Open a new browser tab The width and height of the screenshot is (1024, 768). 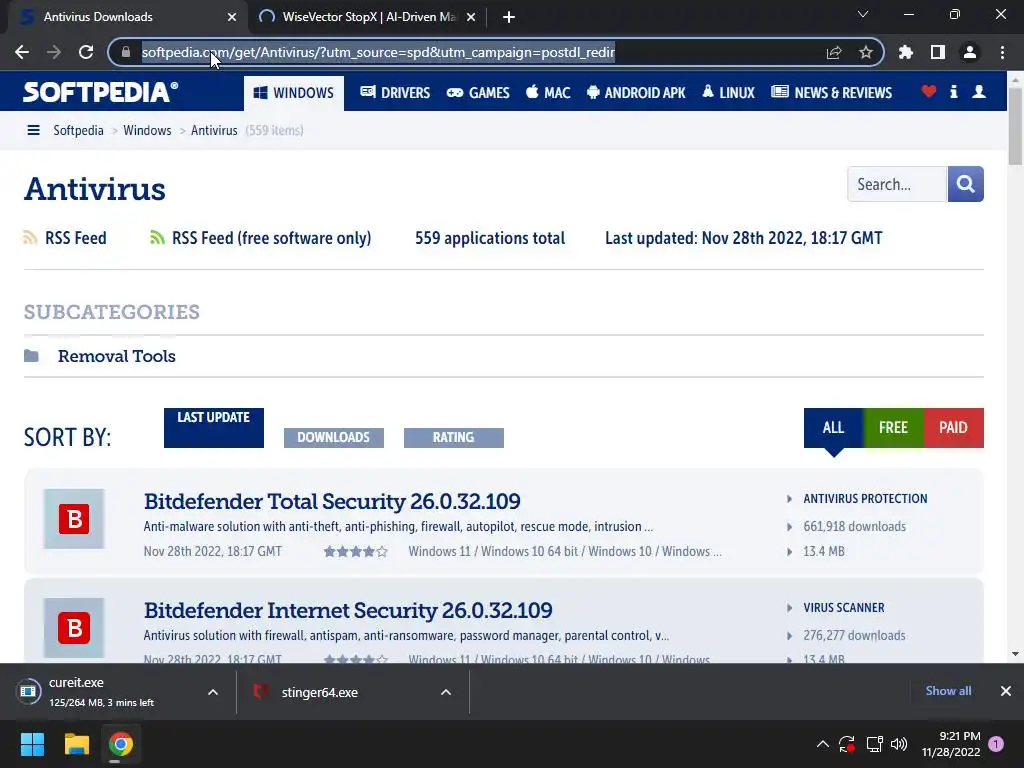(509, 18)
